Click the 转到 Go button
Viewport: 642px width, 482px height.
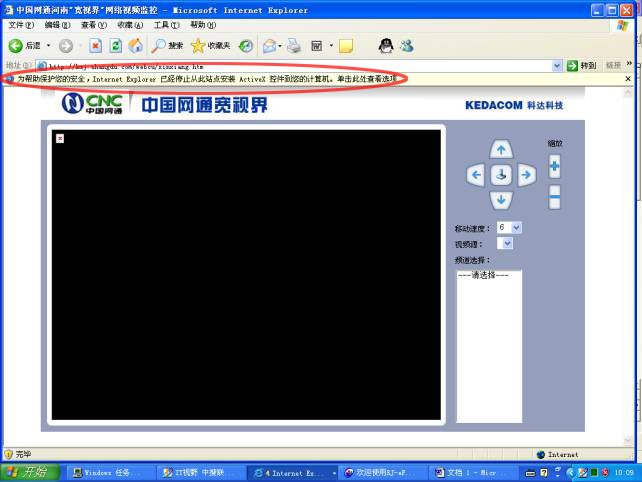(583, 65)
